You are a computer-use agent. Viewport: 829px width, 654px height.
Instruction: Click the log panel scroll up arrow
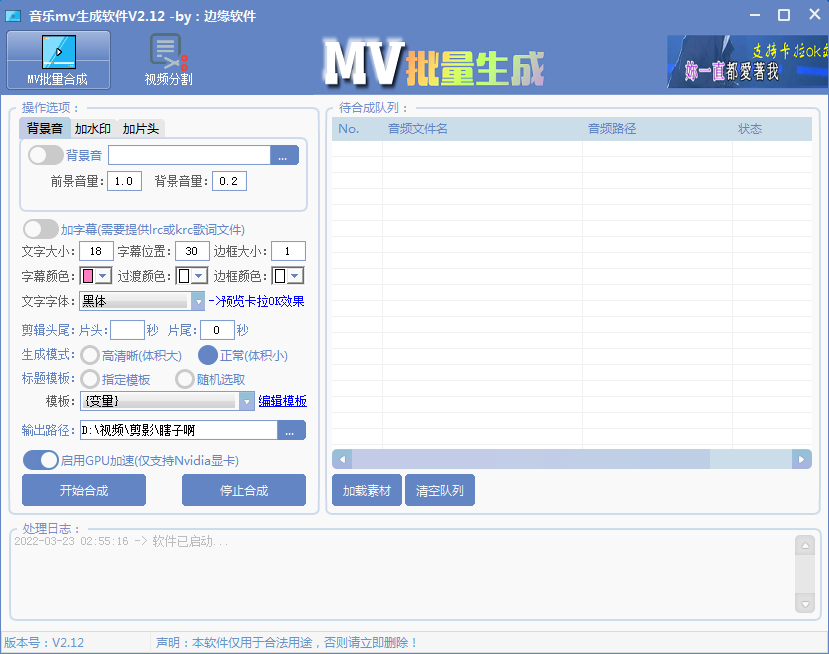click(805, 545)
